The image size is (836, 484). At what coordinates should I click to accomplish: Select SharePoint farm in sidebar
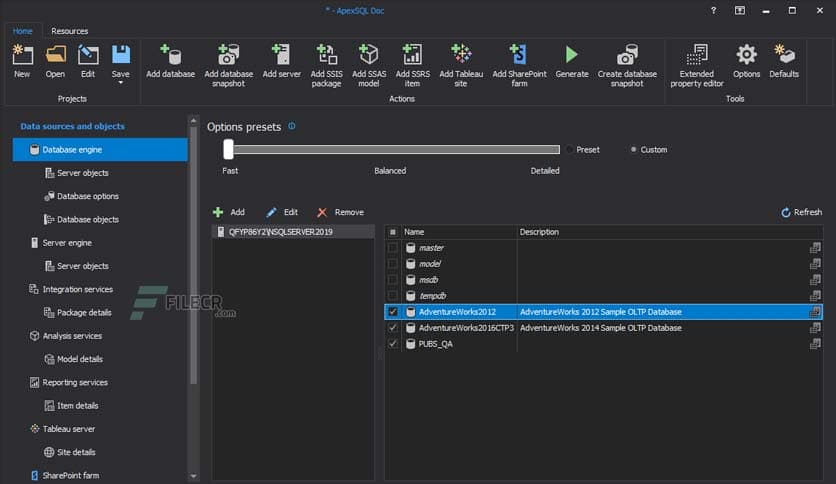point(65,475)
